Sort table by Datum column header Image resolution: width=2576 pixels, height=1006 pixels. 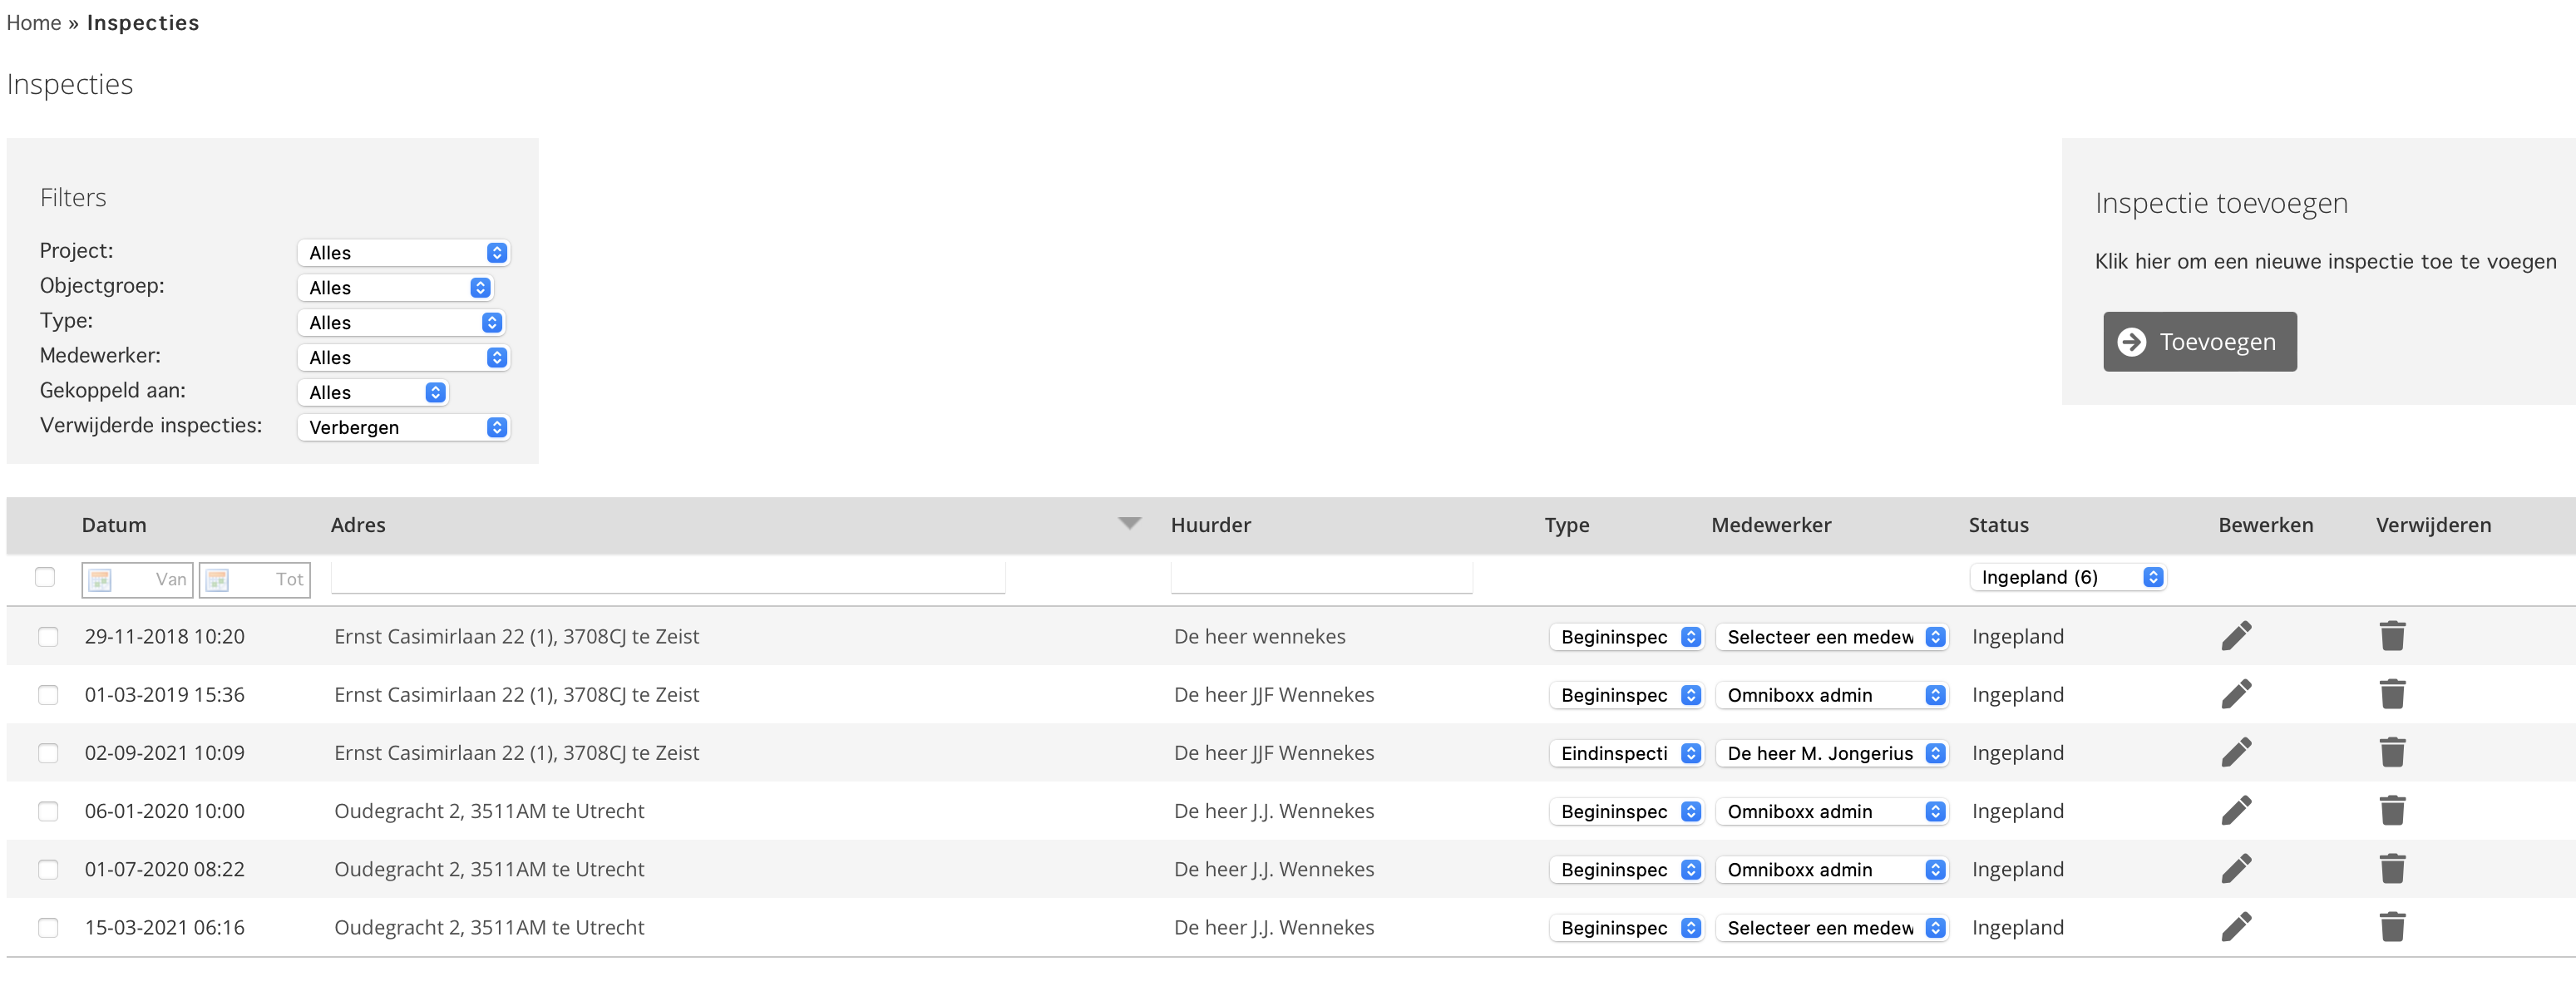(x=114, y=525)
